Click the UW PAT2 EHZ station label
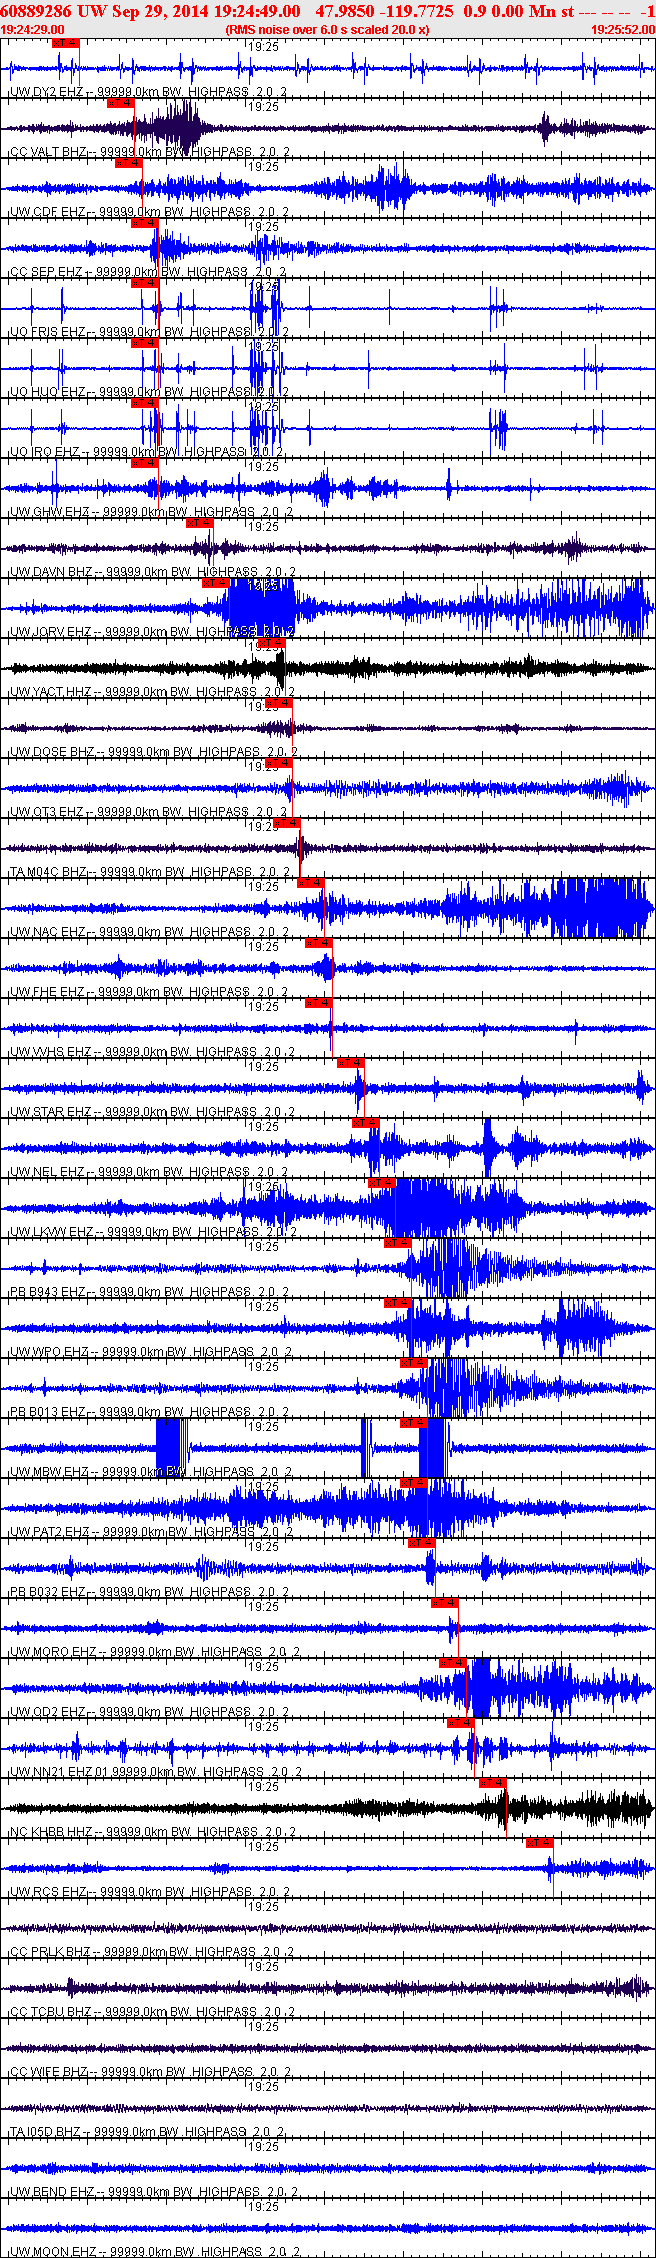Screen dimensions: 656x2258 pos(50,1532)
